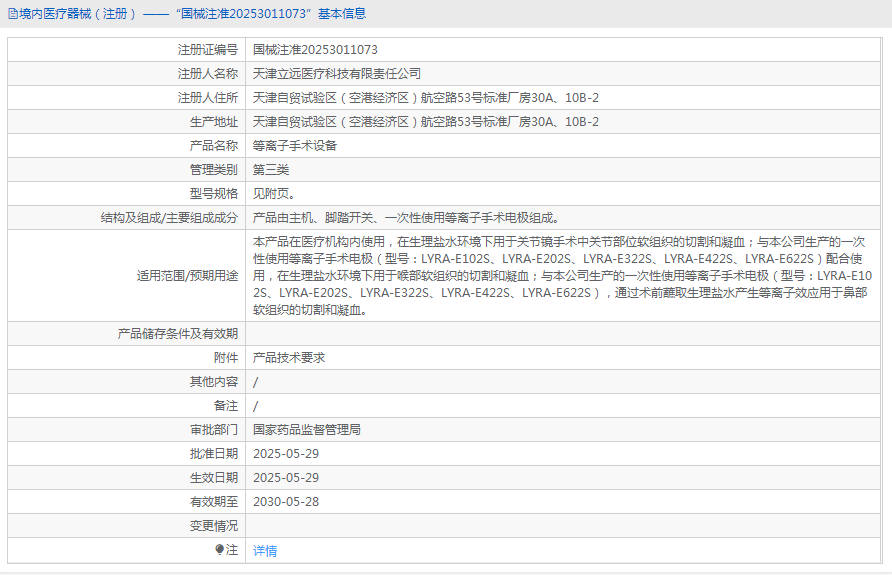Click the slash value in 其他内容 row

pyautogui.click(x=255, y=382)
